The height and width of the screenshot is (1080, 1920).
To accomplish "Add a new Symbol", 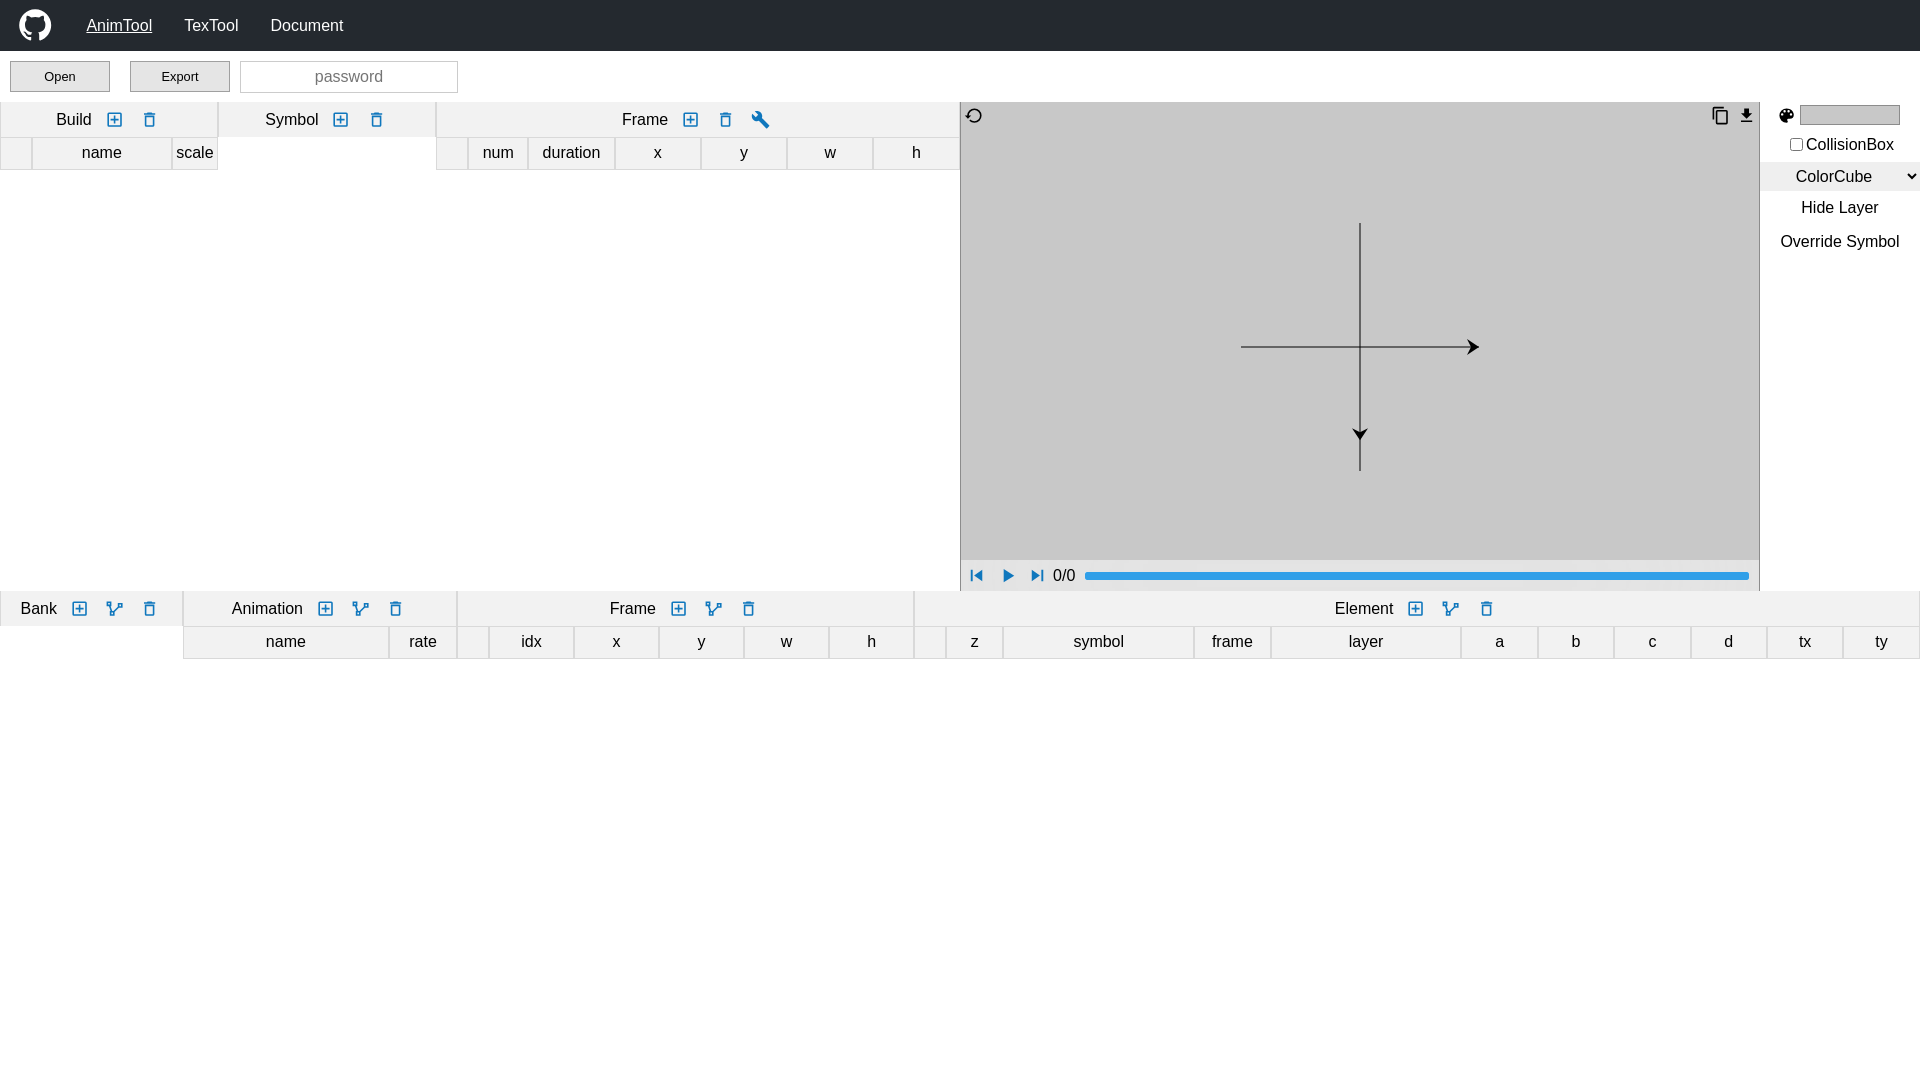I will [341, 120].
